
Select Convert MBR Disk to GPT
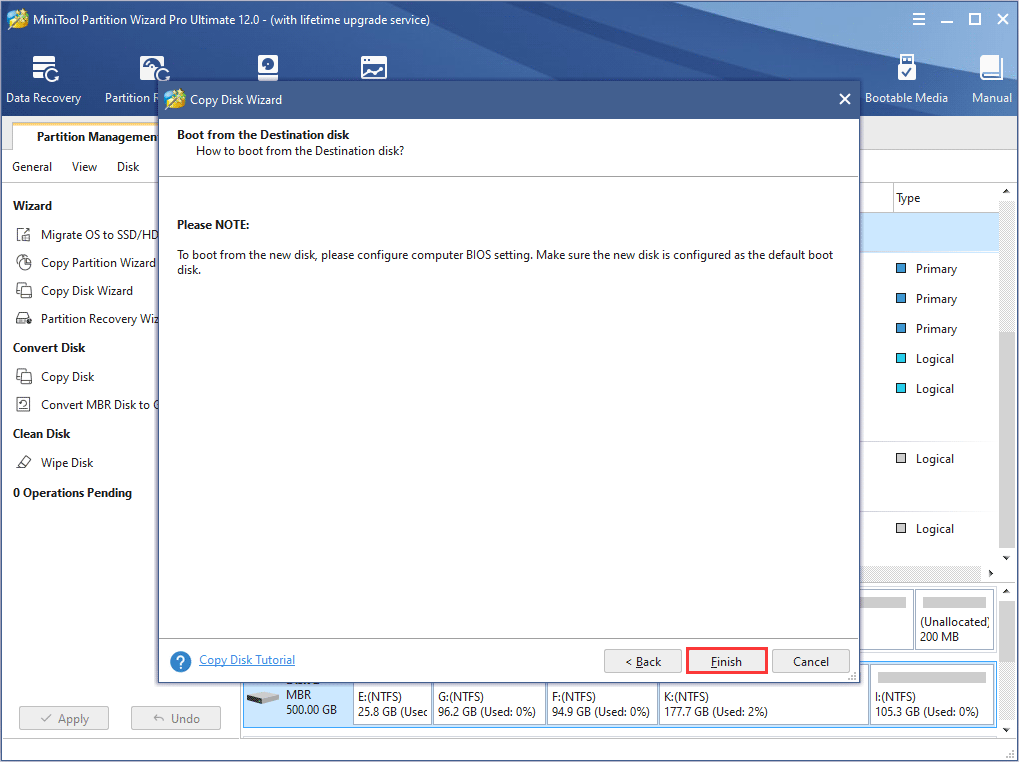tap(86, 405)
